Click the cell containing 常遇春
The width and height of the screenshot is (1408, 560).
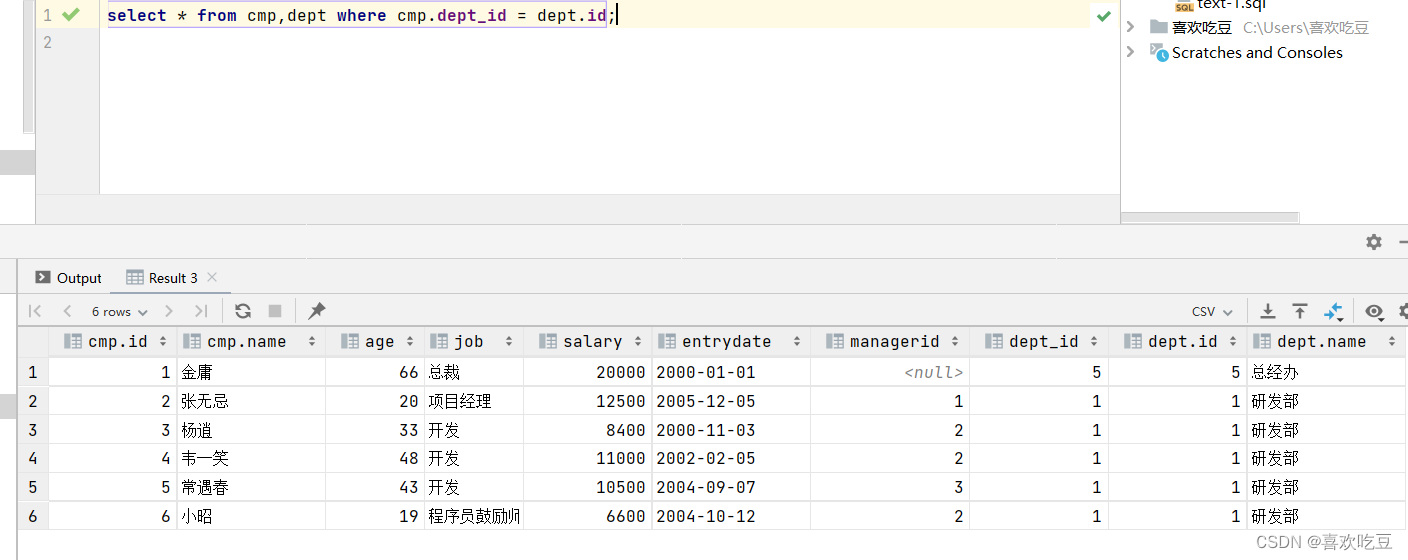tap(251, 488)
